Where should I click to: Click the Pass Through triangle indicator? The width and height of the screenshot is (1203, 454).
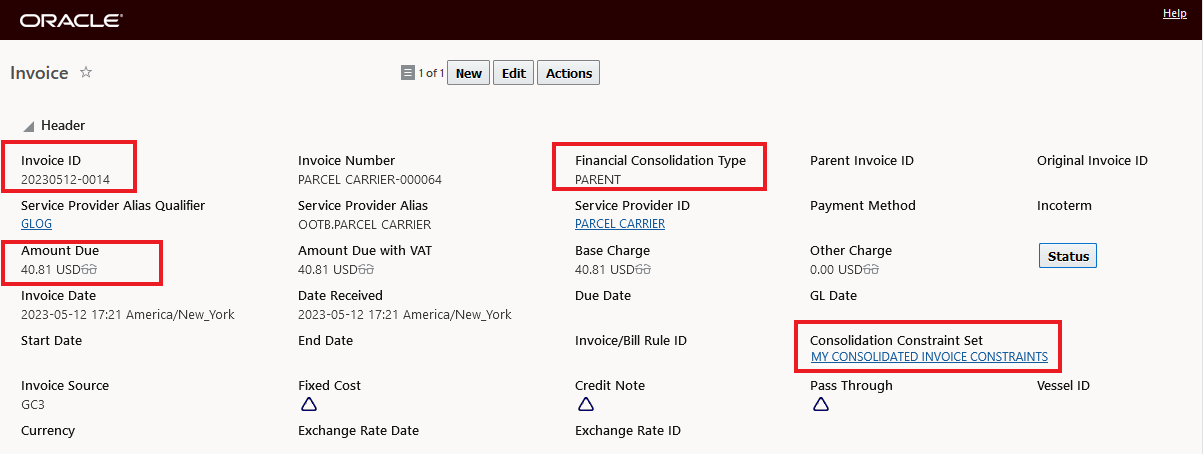point(821,405)
